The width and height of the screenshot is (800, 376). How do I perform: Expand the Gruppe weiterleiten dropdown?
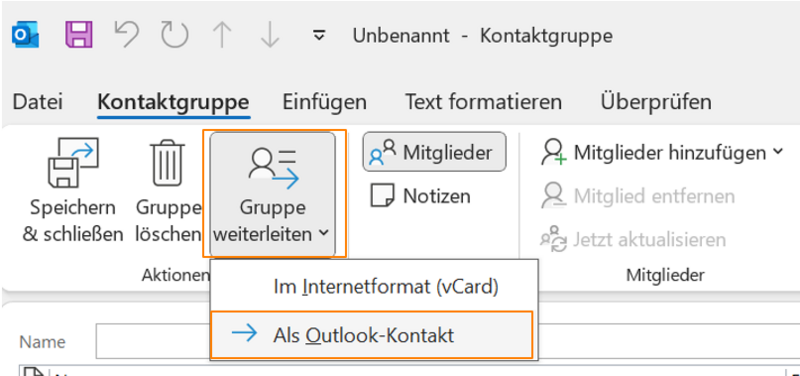[x=272, y=194]
